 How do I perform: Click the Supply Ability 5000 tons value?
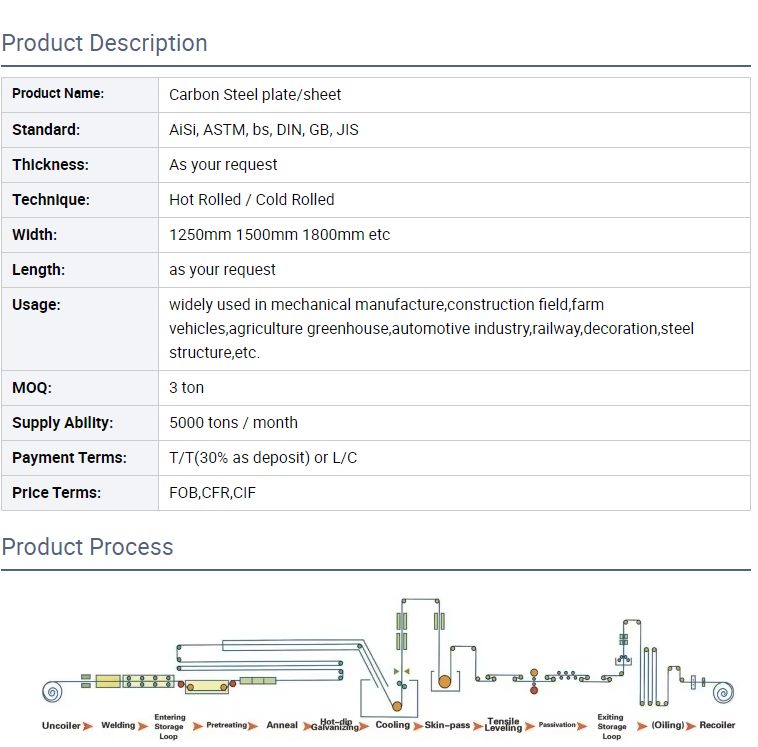[234, 423]
